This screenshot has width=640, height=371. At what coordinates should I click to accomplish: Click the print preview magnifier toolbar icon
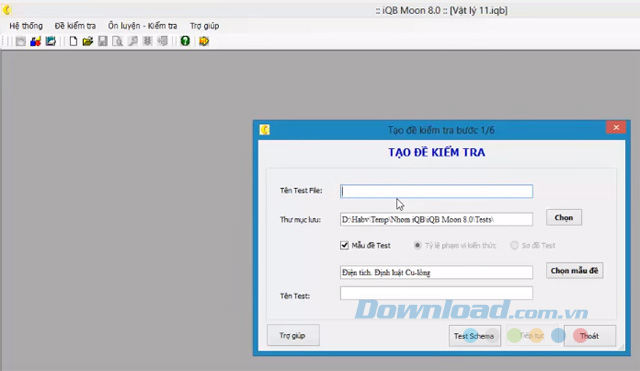click(117, 41)
